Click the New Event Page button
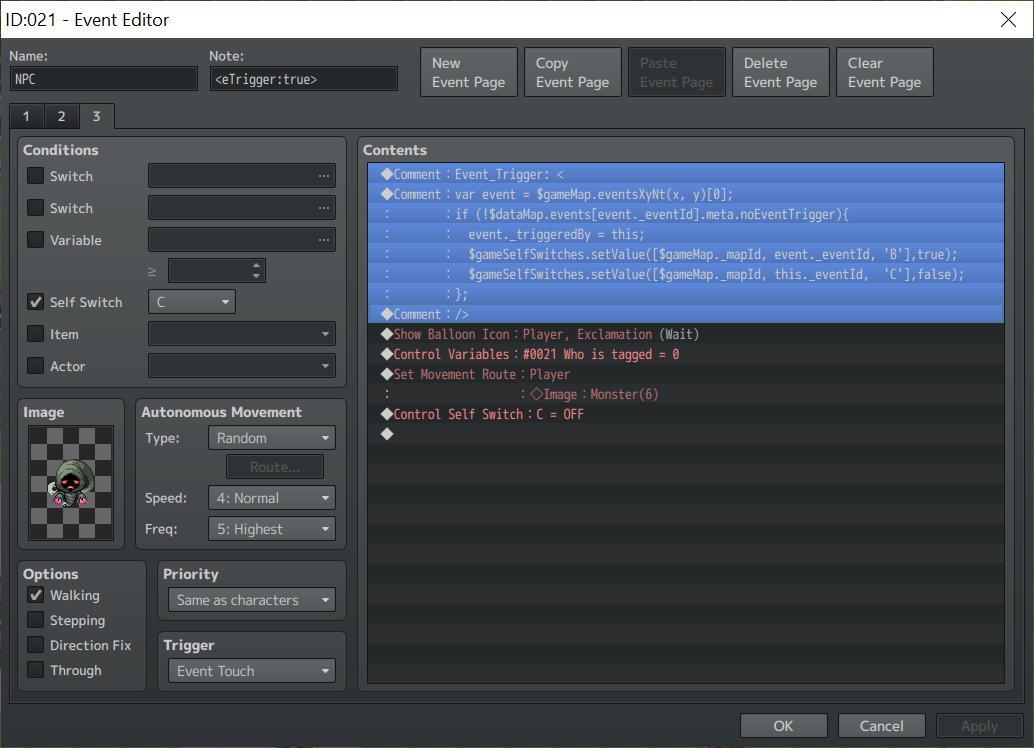This screenshot has width=1034, height=748. 468,71
